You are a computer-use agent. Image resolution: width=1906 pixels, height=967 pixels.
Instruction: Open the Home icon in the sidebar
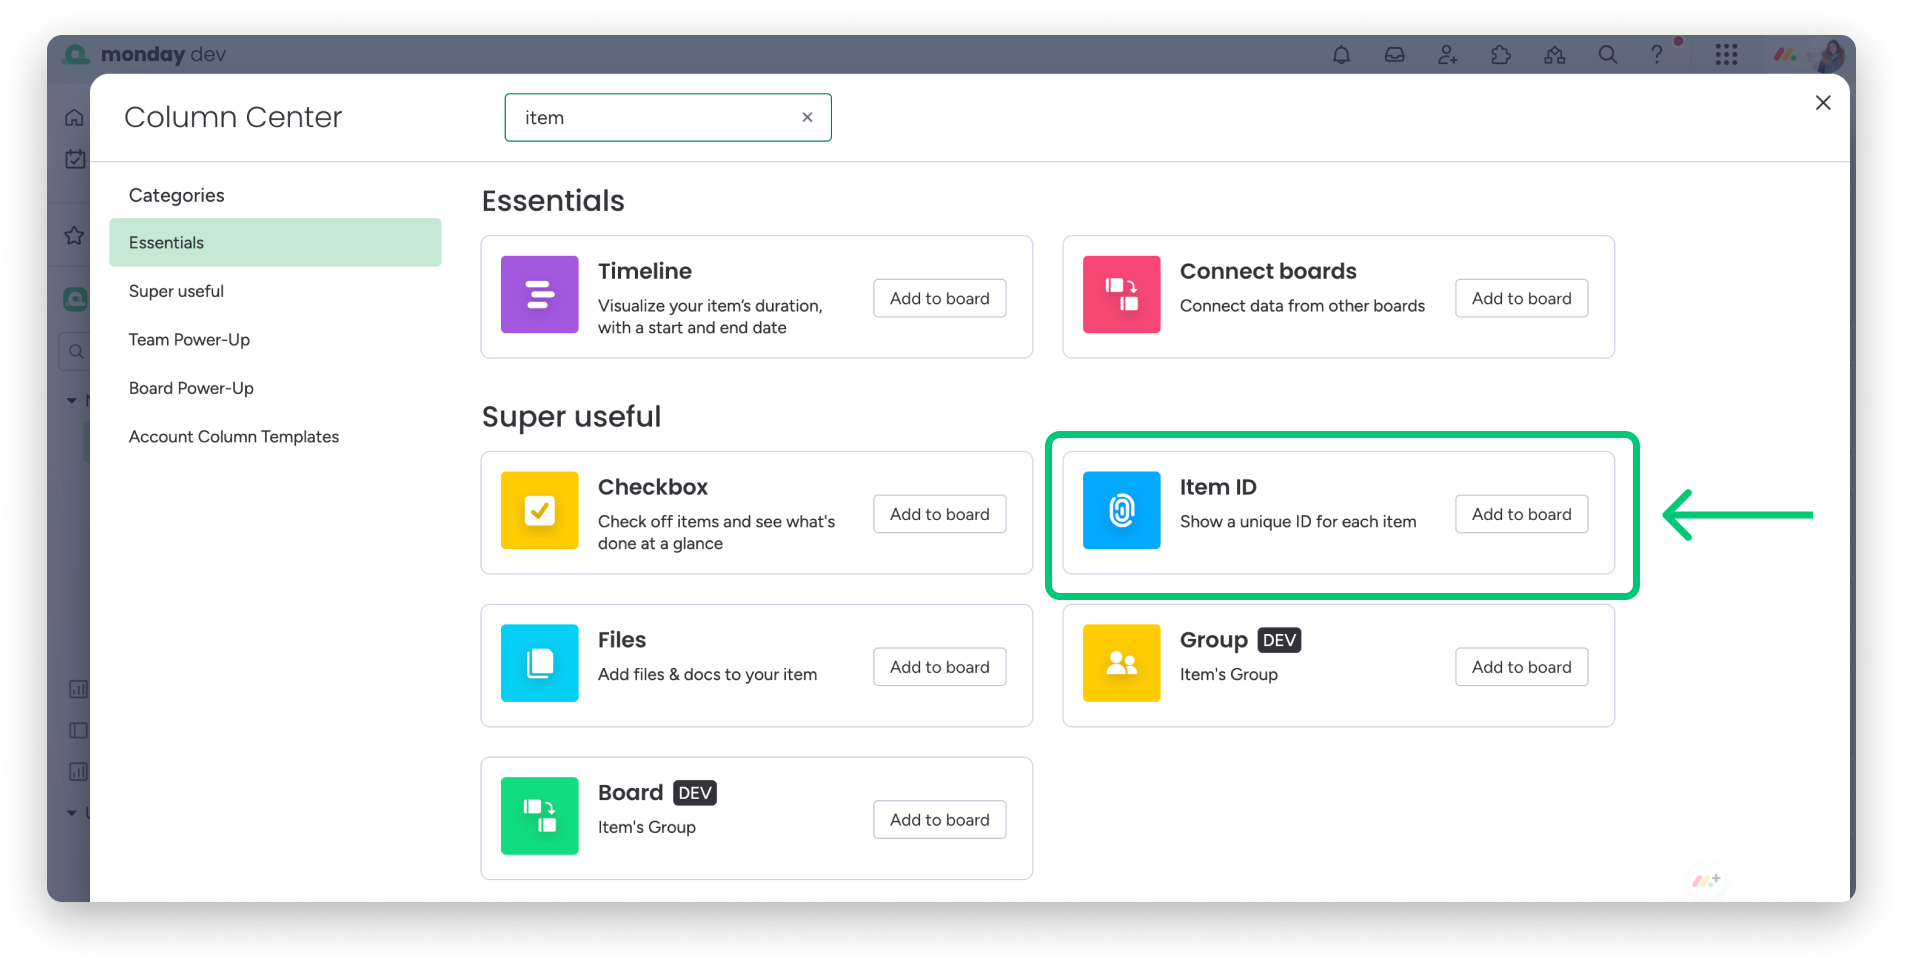pyautogui.click(x=74, y=117)
